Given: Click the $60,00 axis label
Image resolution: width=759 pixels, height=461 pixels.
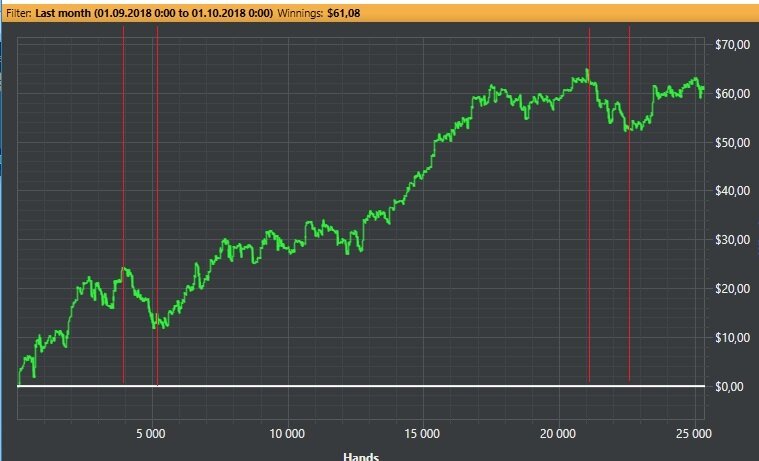Looking at the screenshot, I should pos(732,93).
